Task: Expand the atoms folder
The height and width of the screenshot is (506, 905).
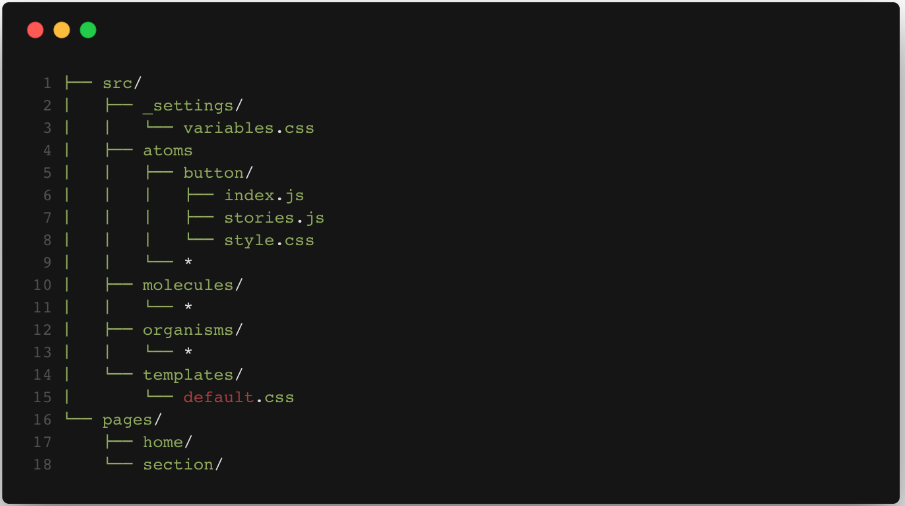Action: [x=167, y=150]
